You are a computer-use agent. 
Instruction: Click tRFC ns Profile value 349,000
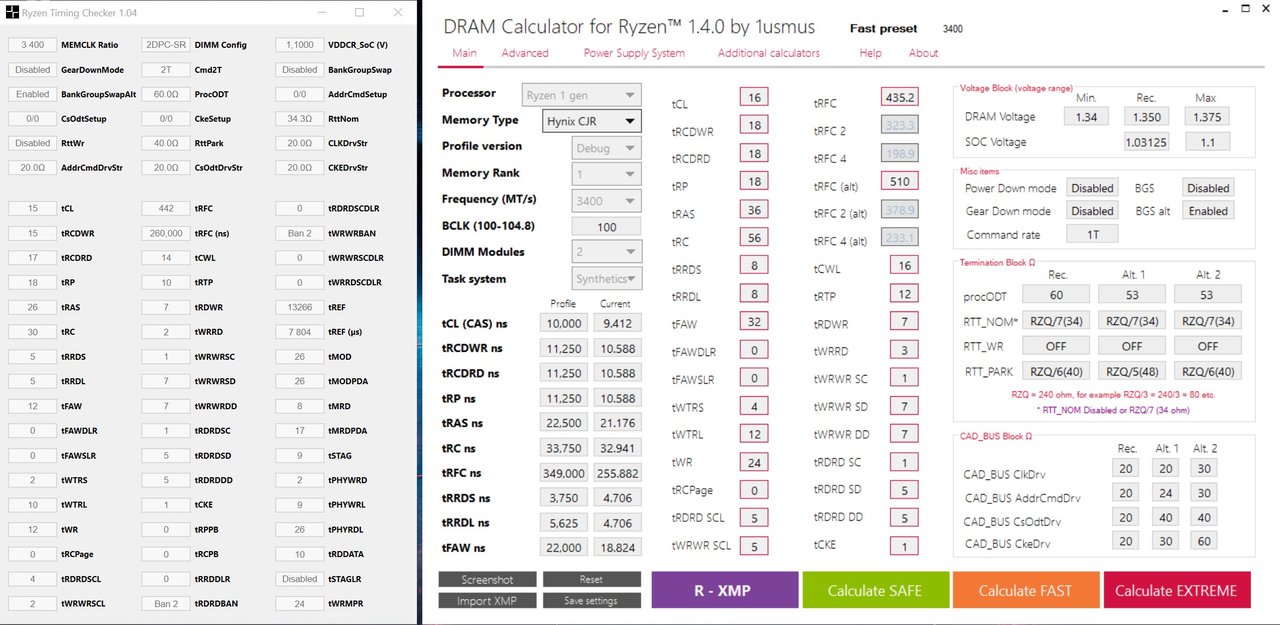click(564, 473)
